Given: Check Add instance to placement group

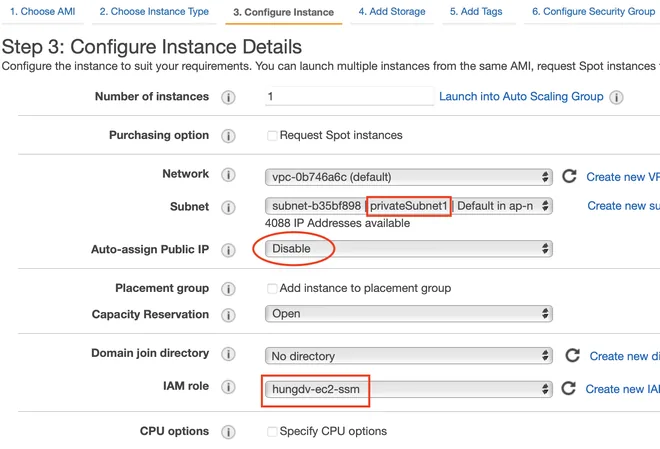Looking at the screenshot, I should click(272, 288).
